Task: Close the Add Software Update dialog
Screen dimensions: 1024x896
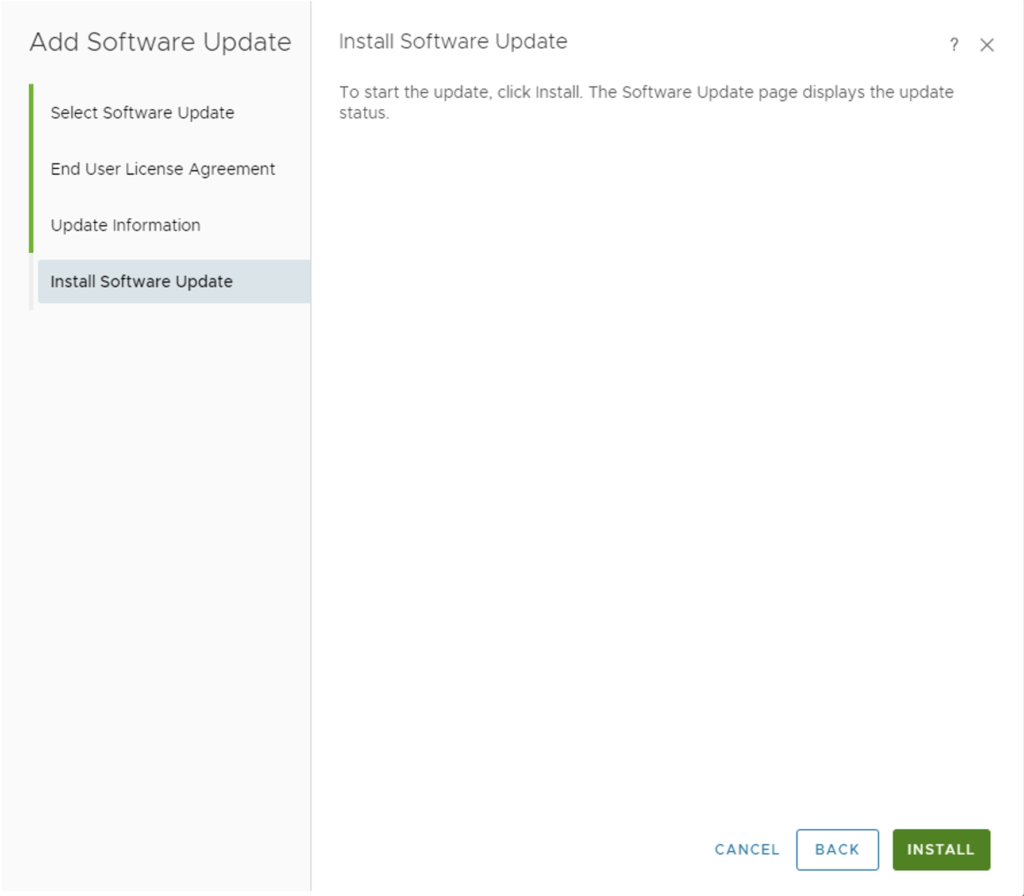Action: (987, 45)
